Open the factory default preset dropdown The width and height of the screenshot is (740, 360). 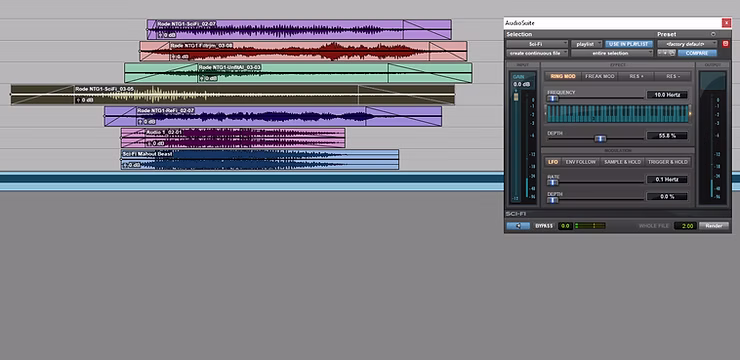point(687,43)
